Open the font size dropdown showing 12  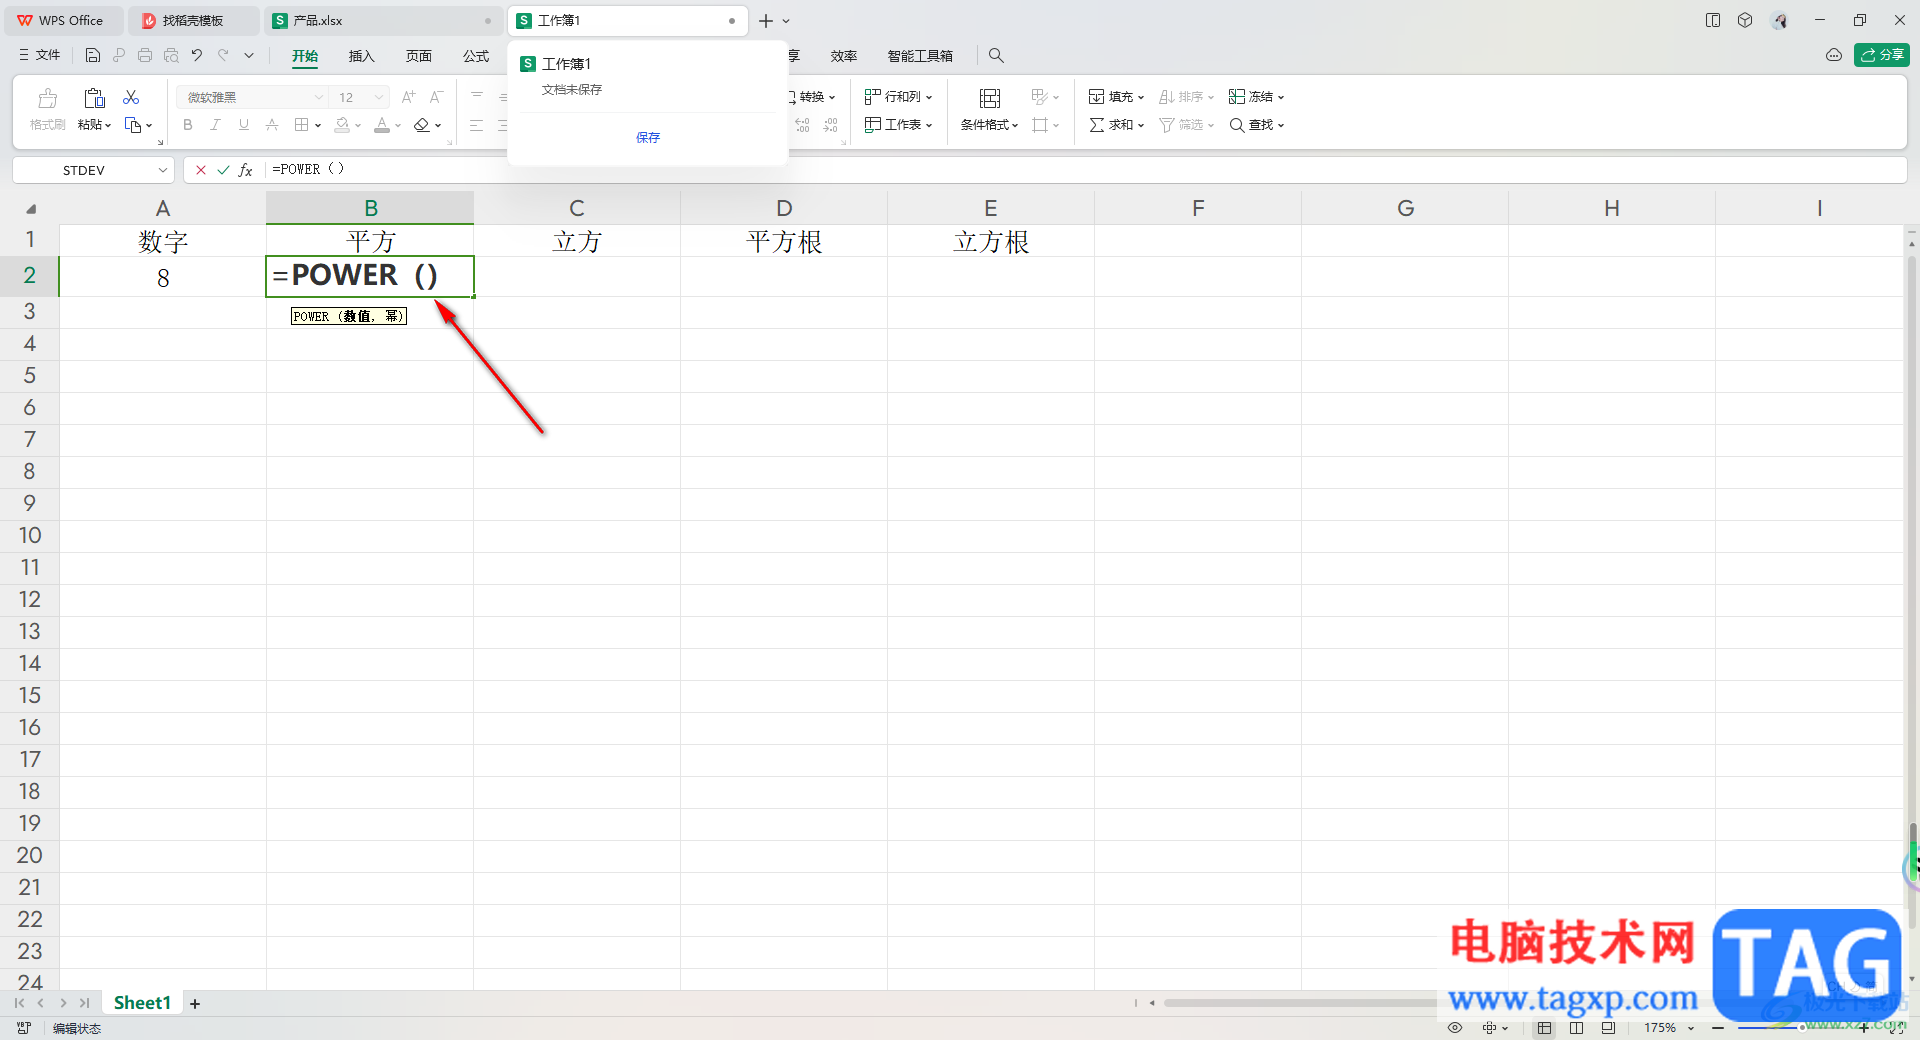point(379,97)
